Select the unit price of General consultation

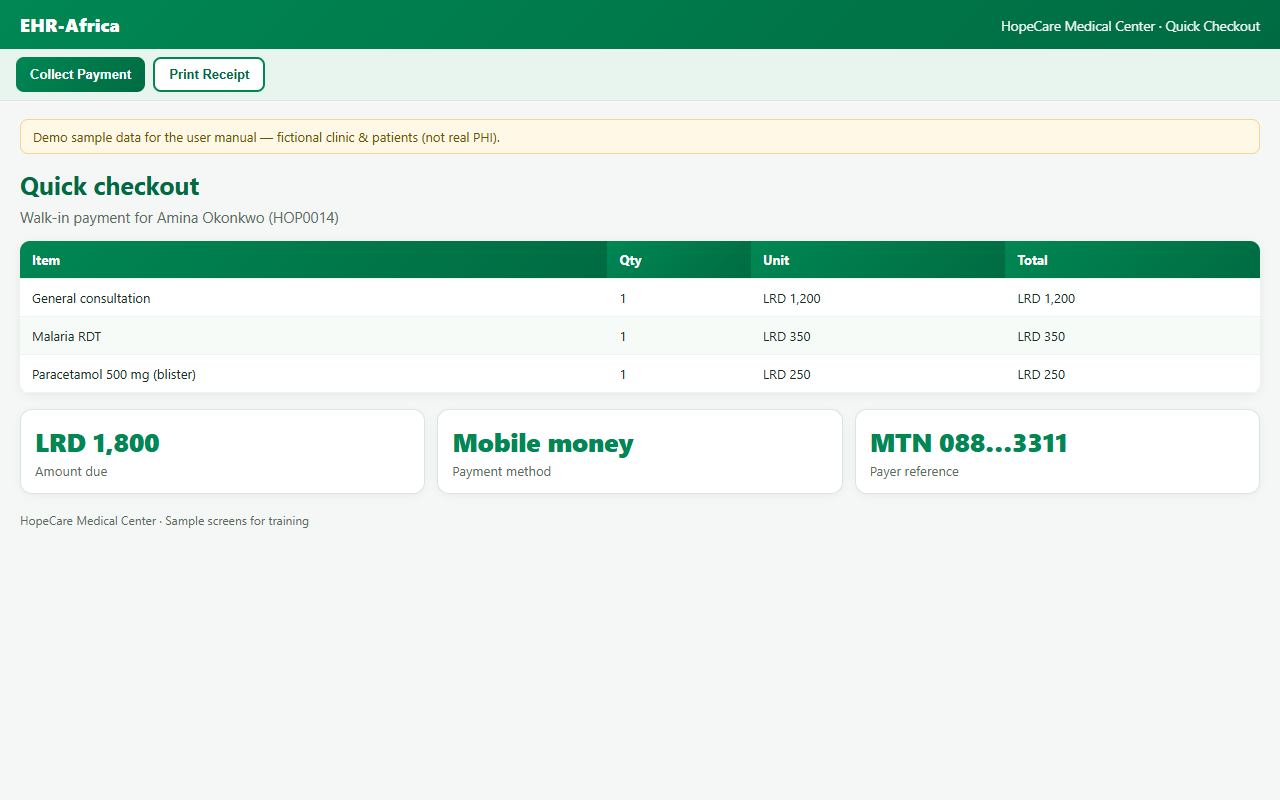(792, 298)
